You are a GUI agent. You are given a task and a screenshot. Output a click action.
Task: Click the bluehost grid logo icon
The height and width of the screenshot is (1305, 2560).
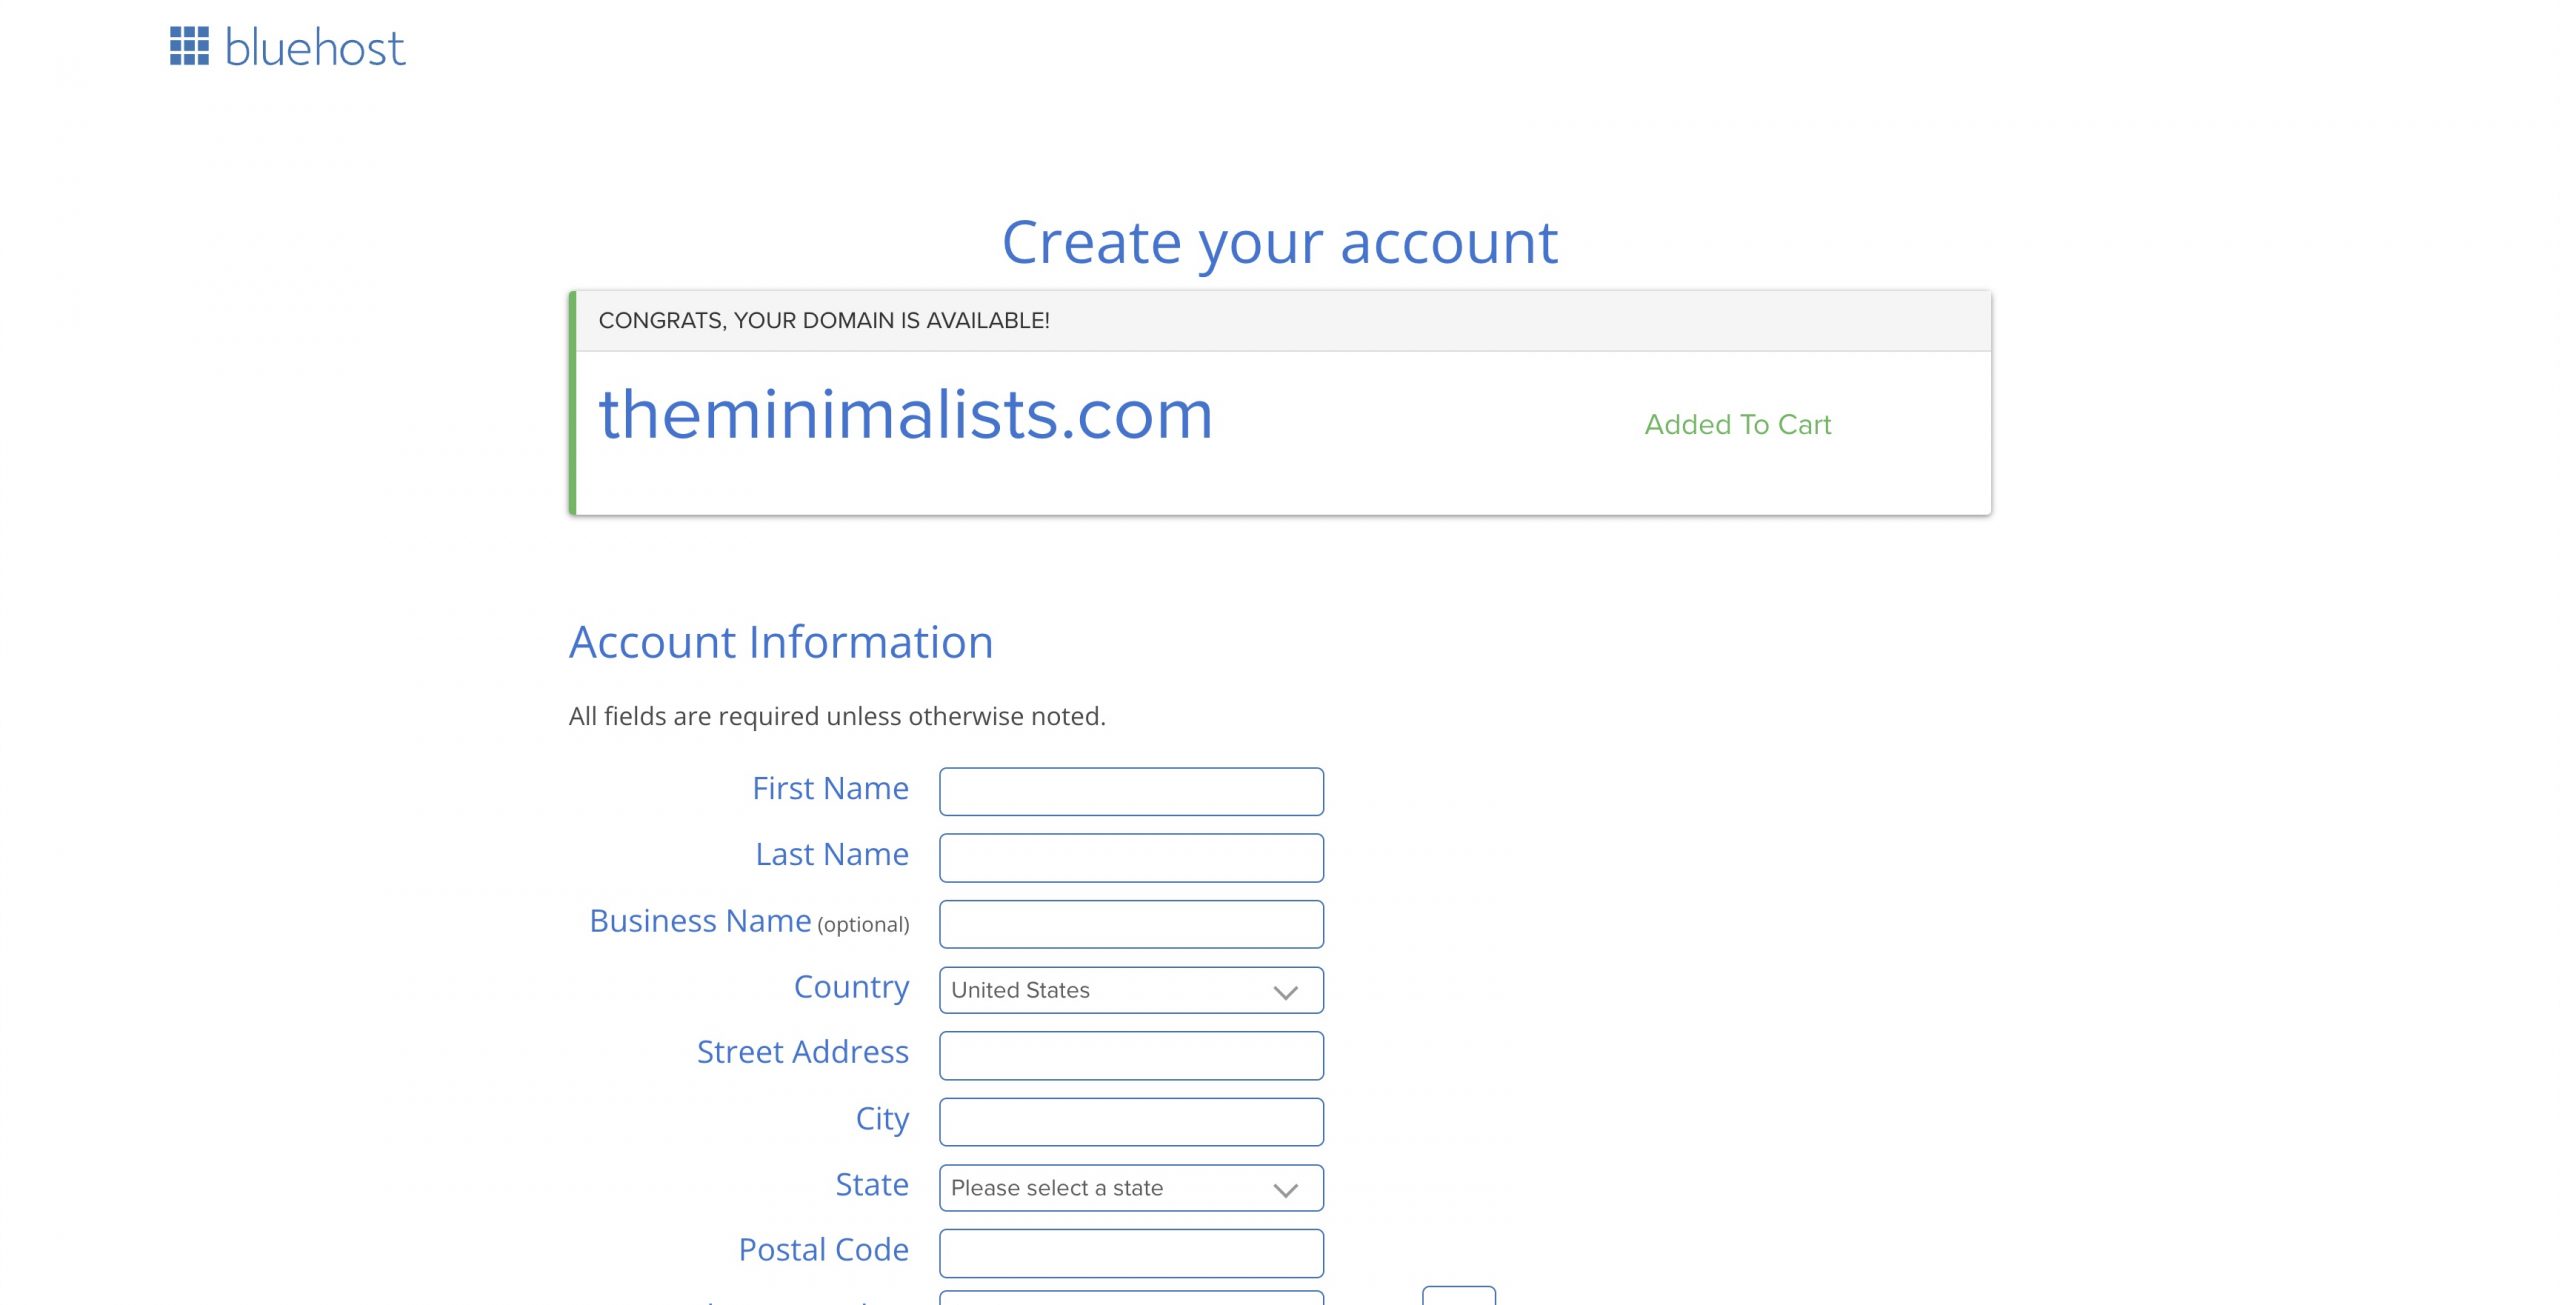click(x=189, y=47)
